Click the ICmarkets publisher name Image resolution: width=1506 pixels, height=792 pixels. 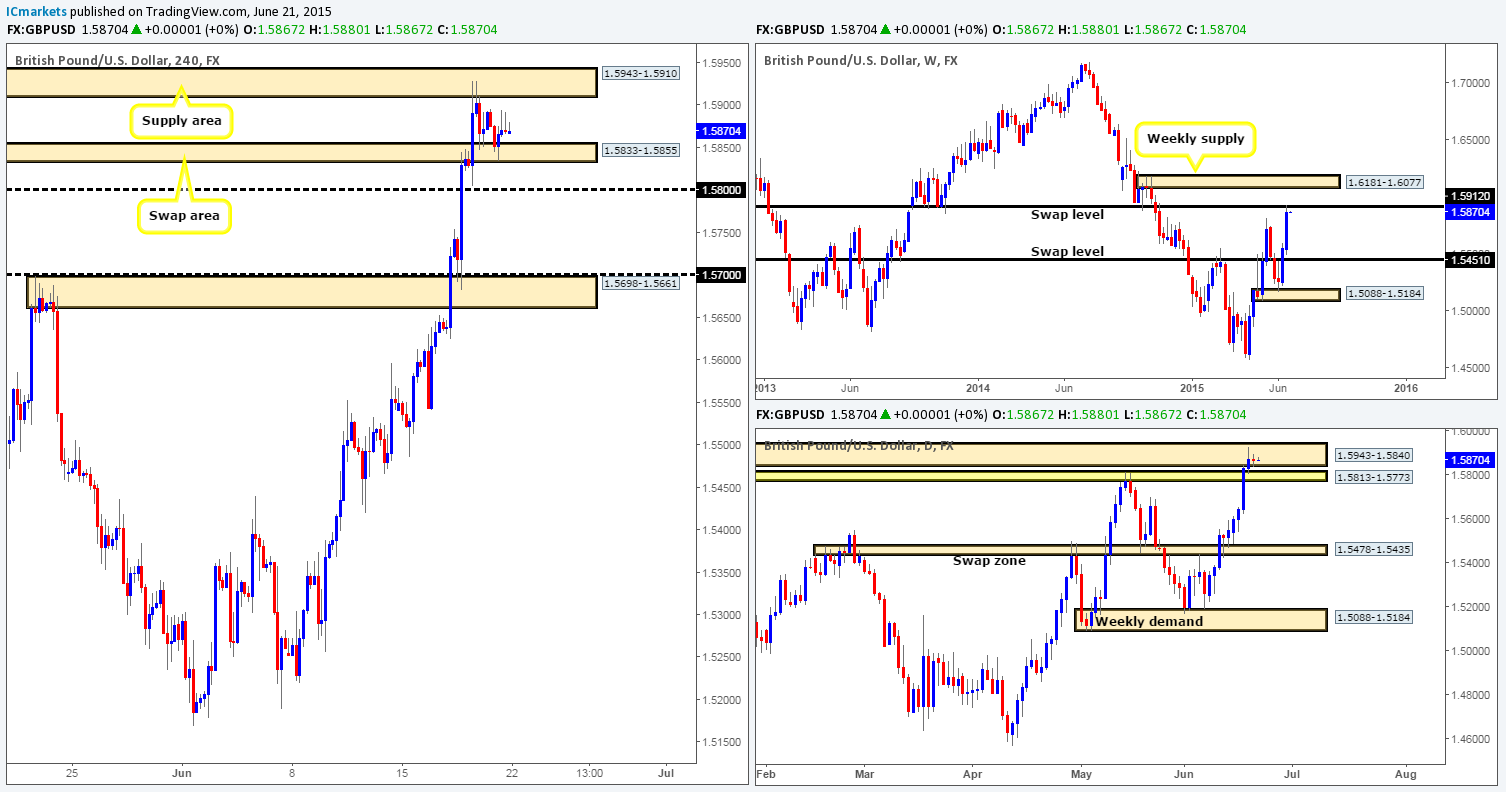point(35,11)
